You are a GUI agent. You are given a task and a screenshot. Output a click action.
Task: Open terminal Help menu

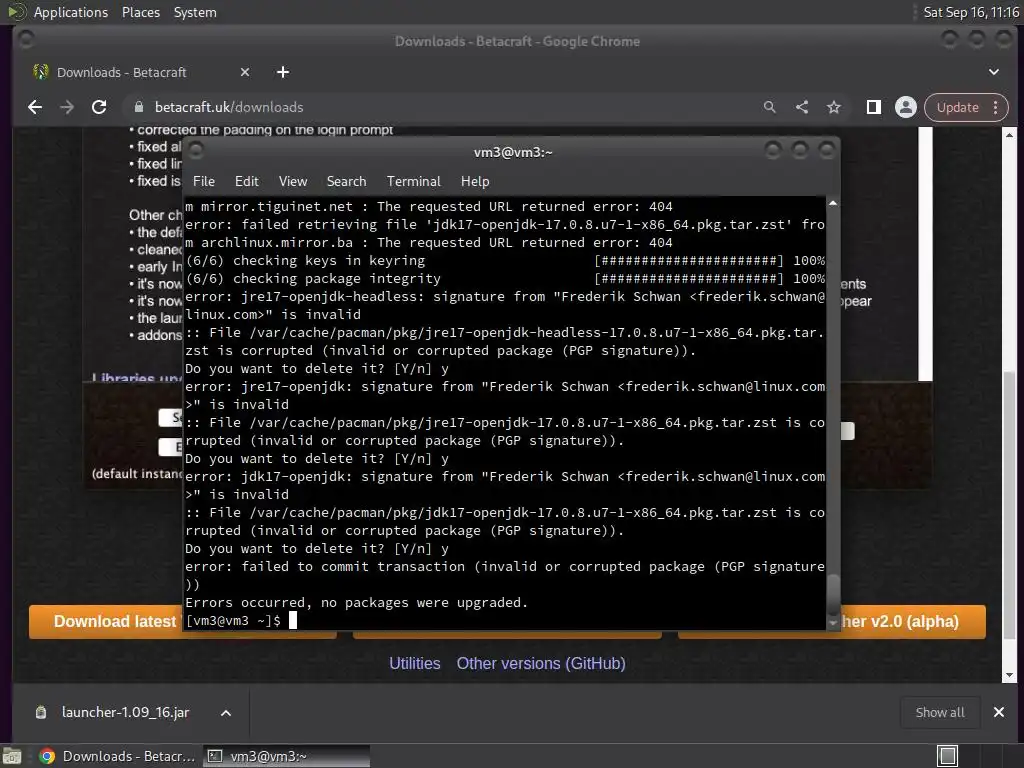[x=475, y=182]
